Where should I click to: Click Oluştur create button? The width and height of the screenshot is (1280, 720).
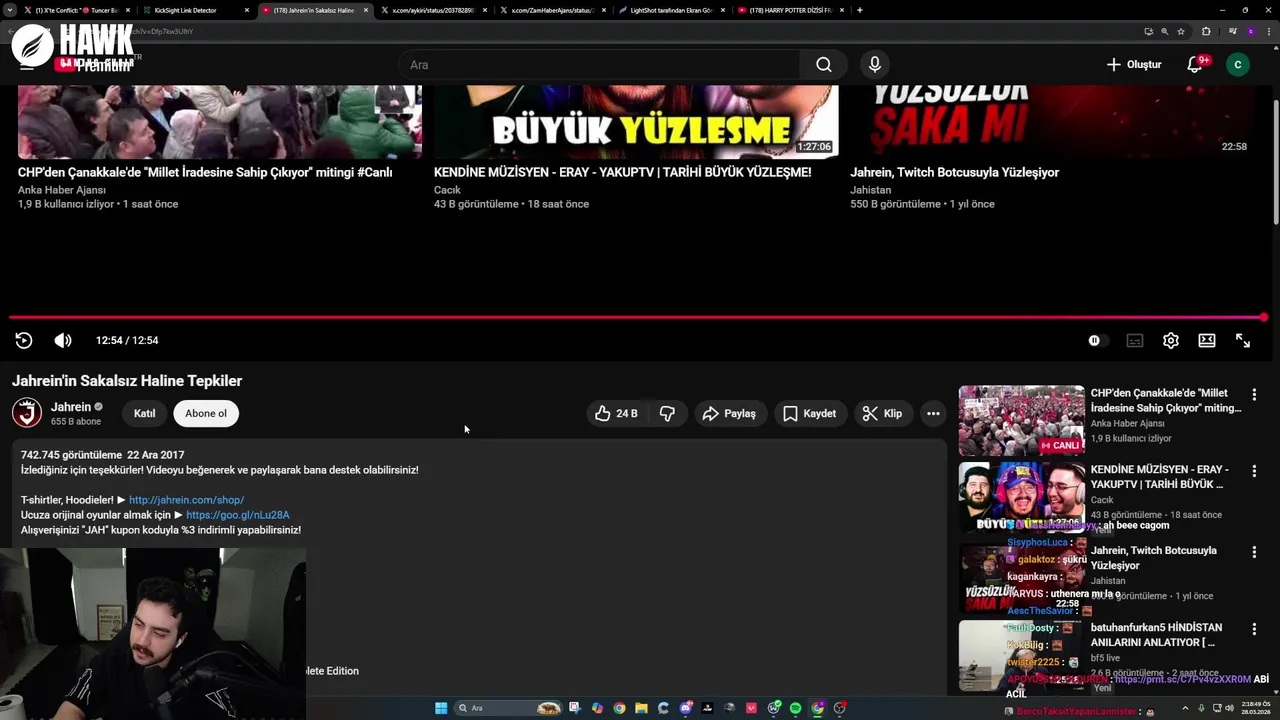coord(1134,64)
